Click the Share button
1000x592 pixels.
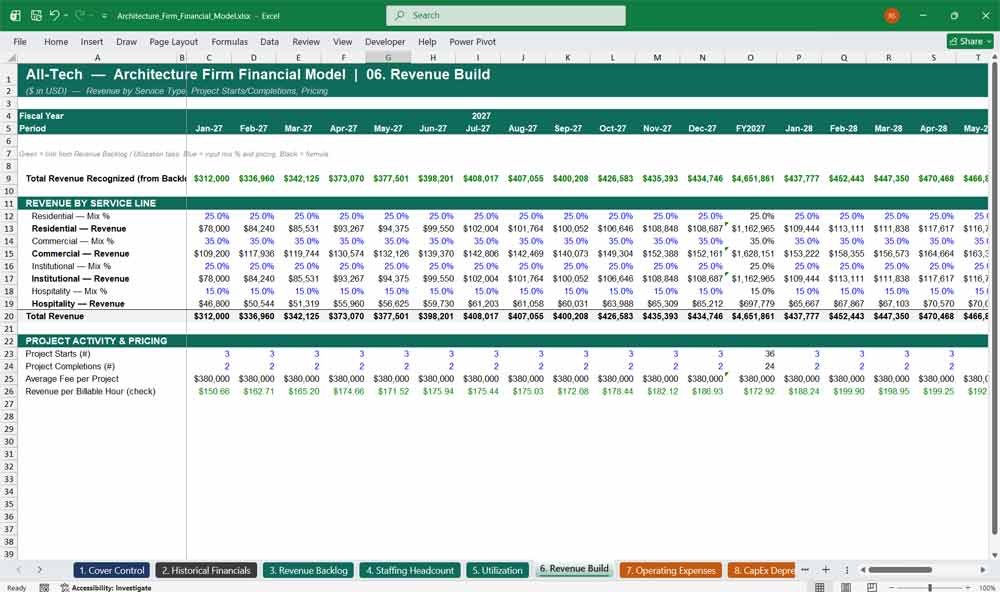click(x=970, y=41)
